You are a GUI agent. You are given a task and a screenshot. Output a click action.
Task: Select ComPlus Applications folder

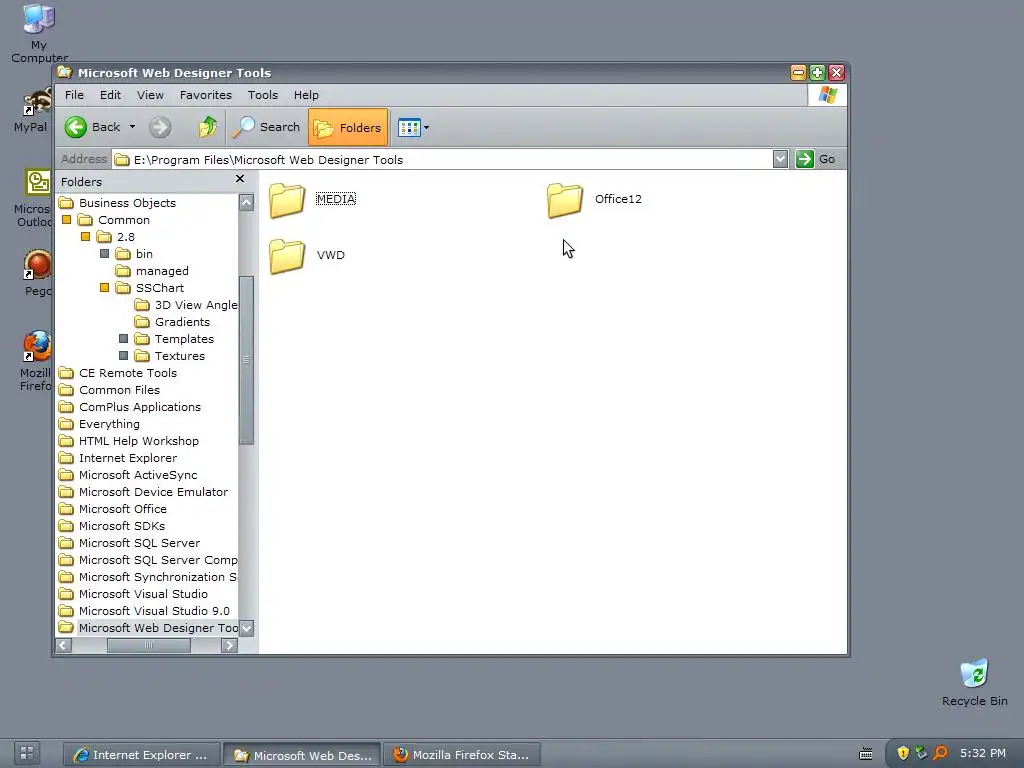pyautogui.click(x=130, y=407)
